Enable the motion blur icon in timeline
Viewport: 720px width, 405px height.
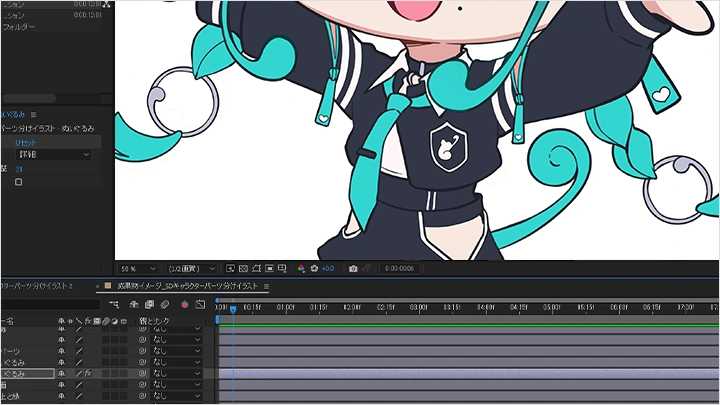(x=165, y=304)
